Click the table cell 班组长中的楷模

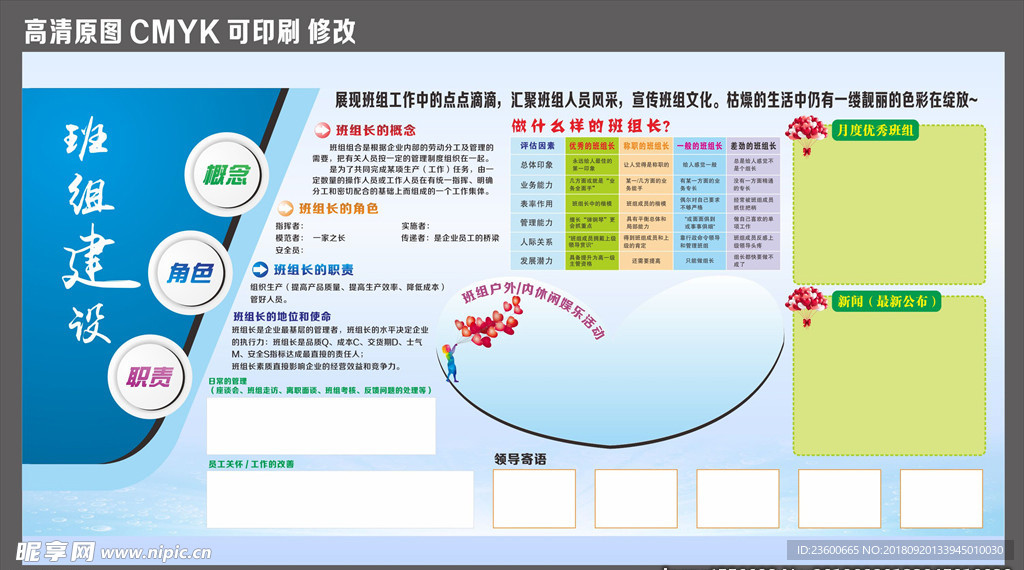(591, 203)
